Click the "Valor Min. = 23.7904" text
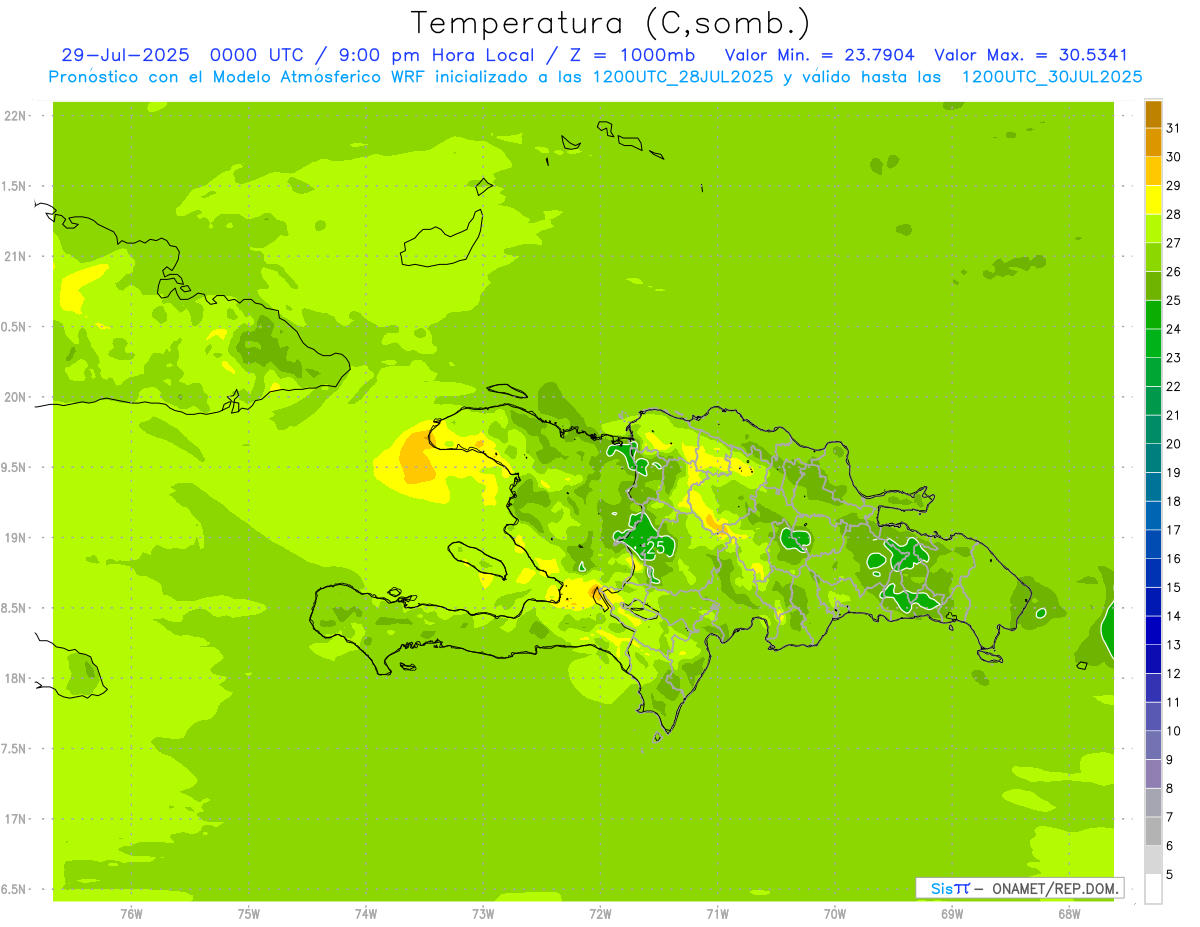Screen dimensions: 1200x927 (x=819, y=55)
